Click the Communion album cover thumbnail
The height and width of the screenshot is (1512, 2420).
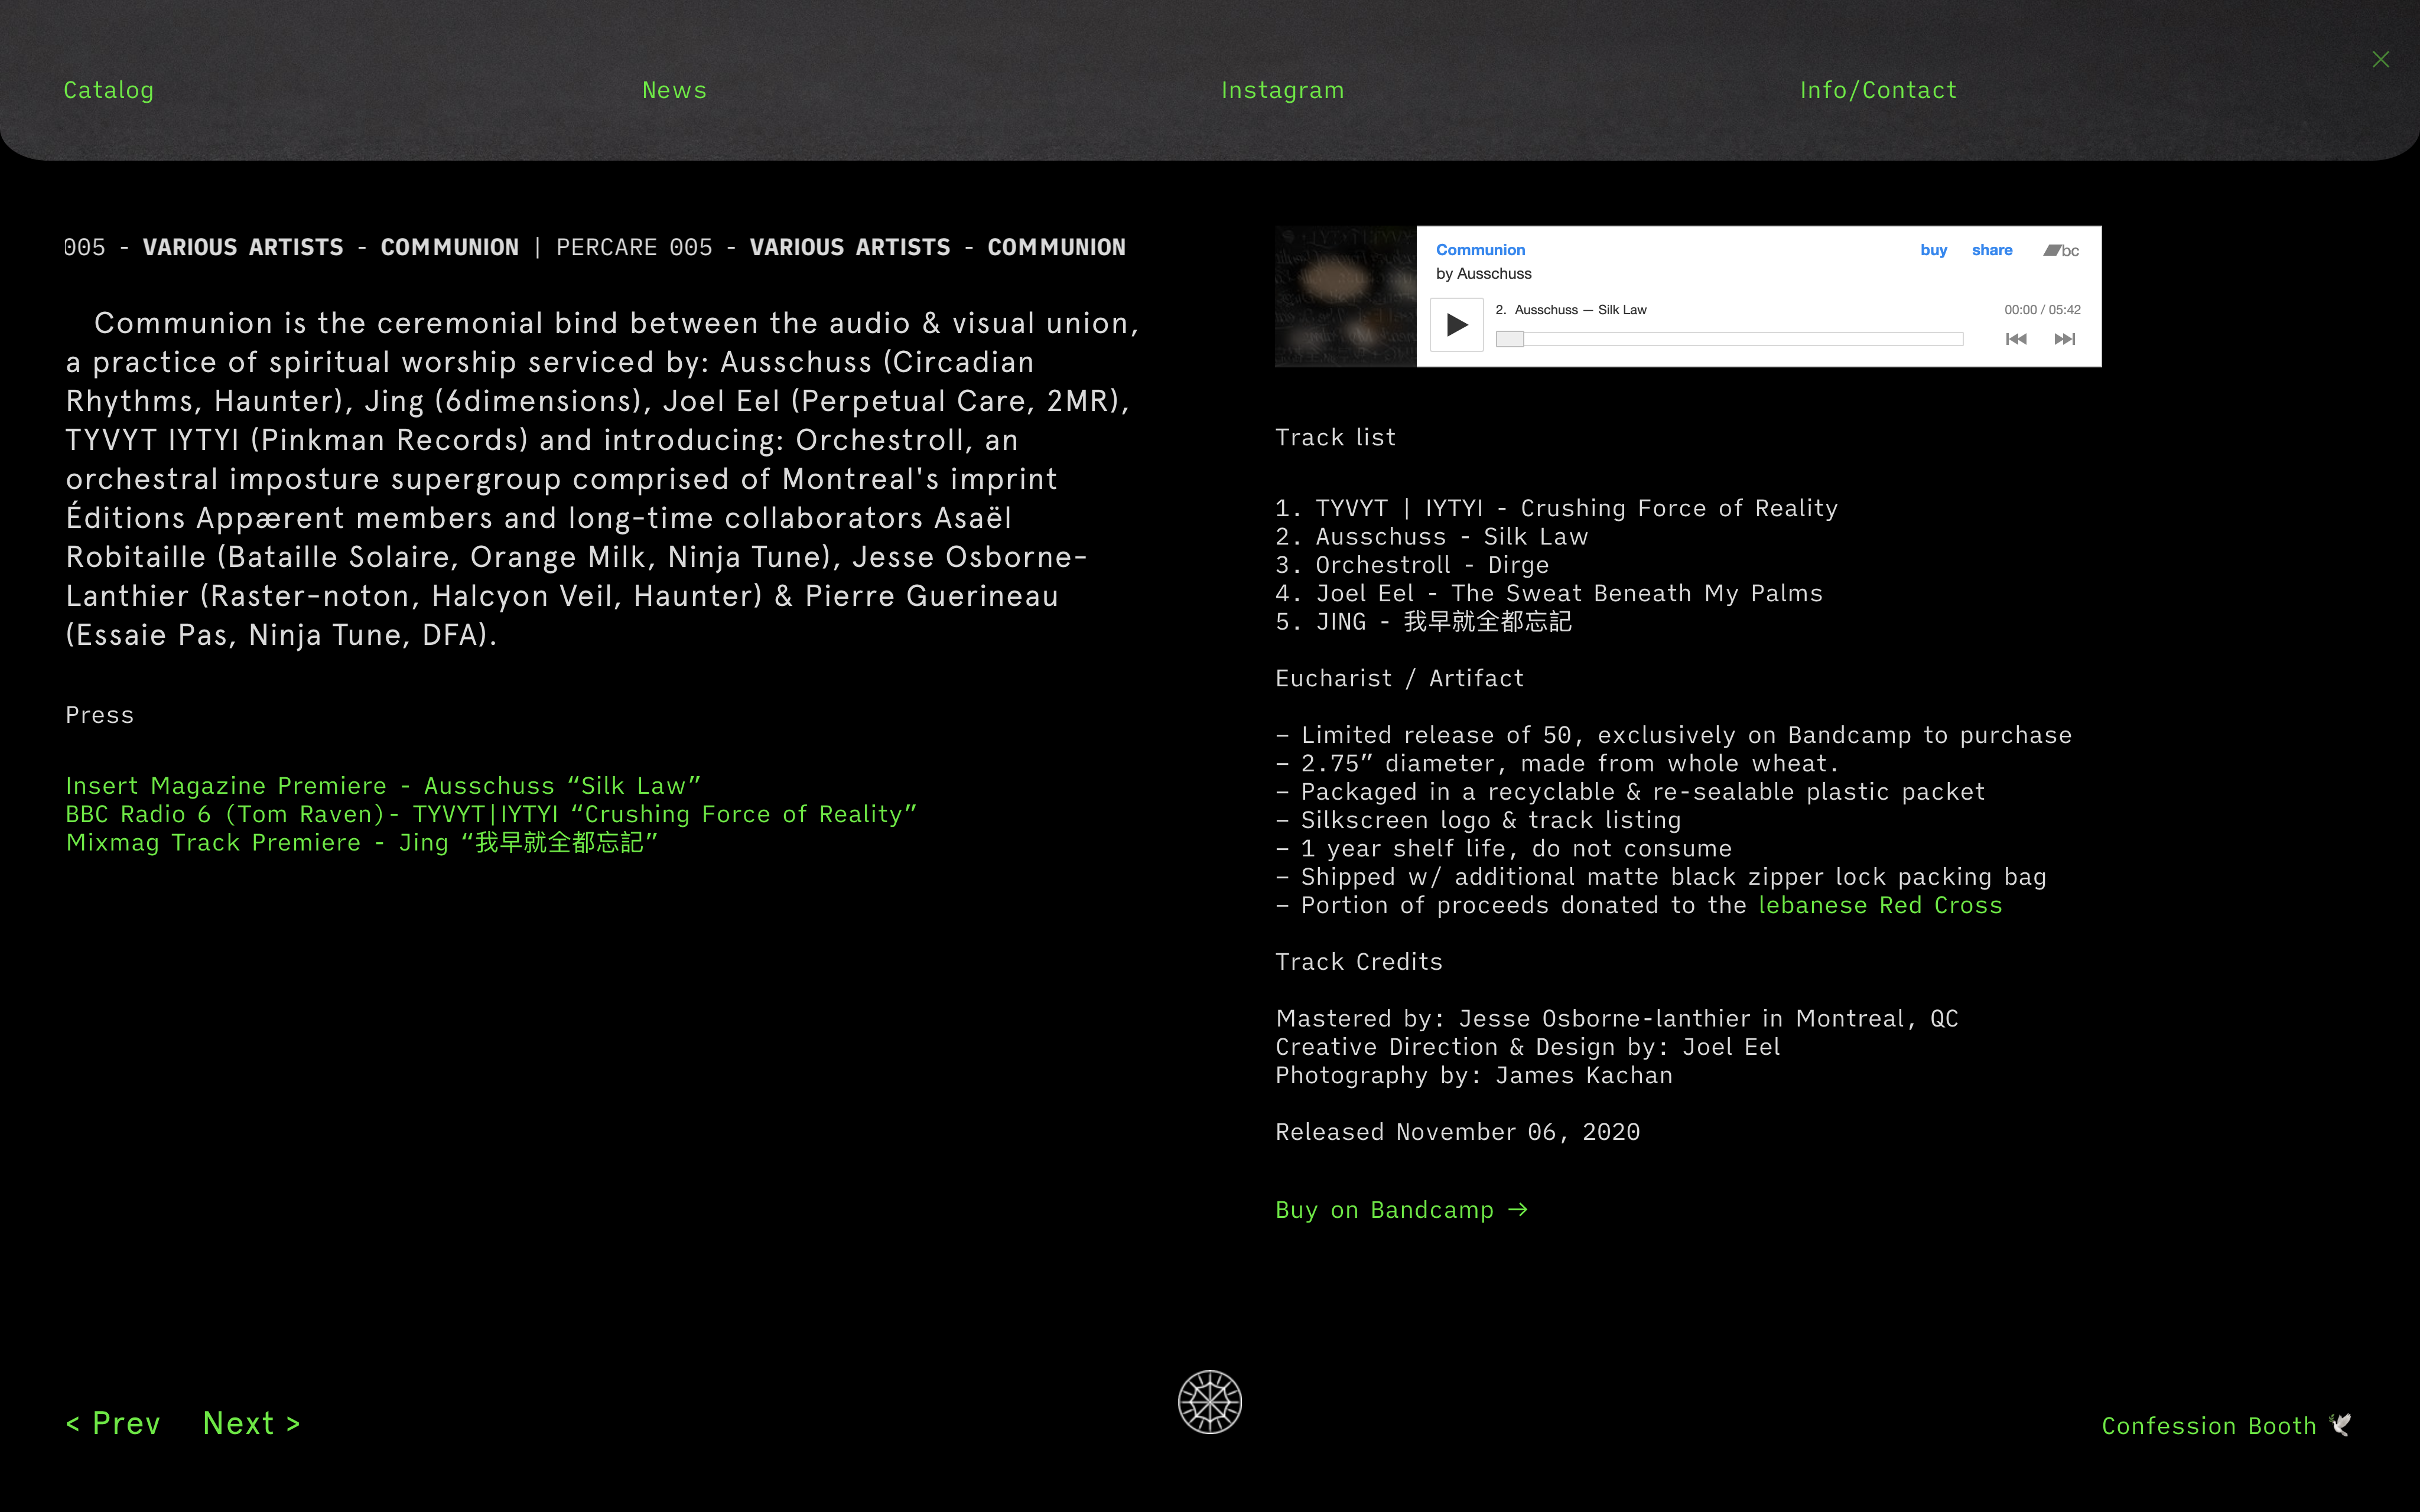(x=1345, y=296)
